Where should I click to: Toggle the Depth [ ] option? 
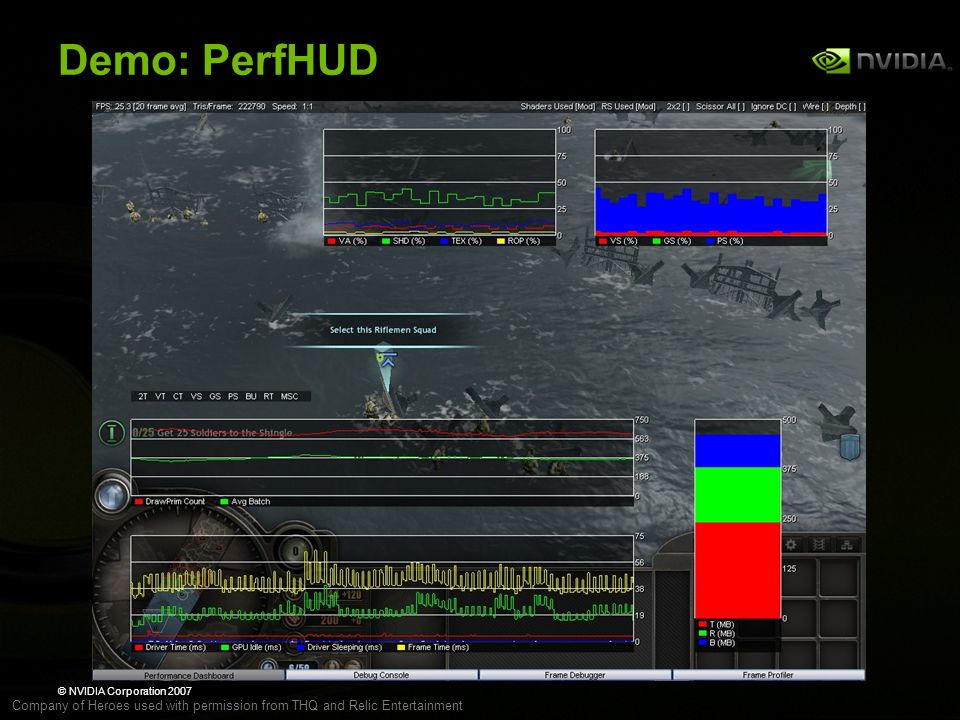point(850,107)
